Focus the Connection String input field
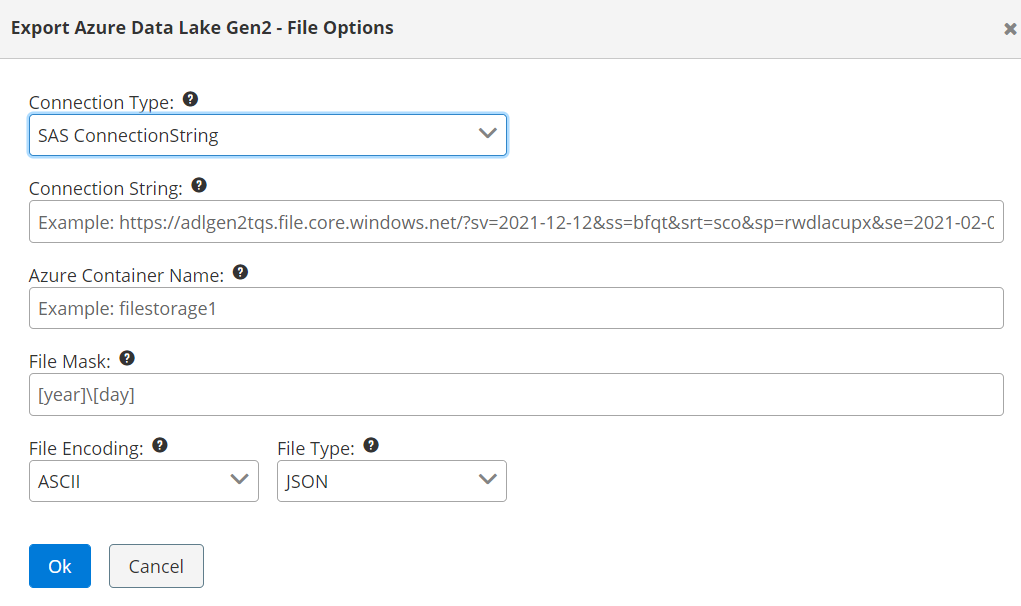 [x=515, y=222]
